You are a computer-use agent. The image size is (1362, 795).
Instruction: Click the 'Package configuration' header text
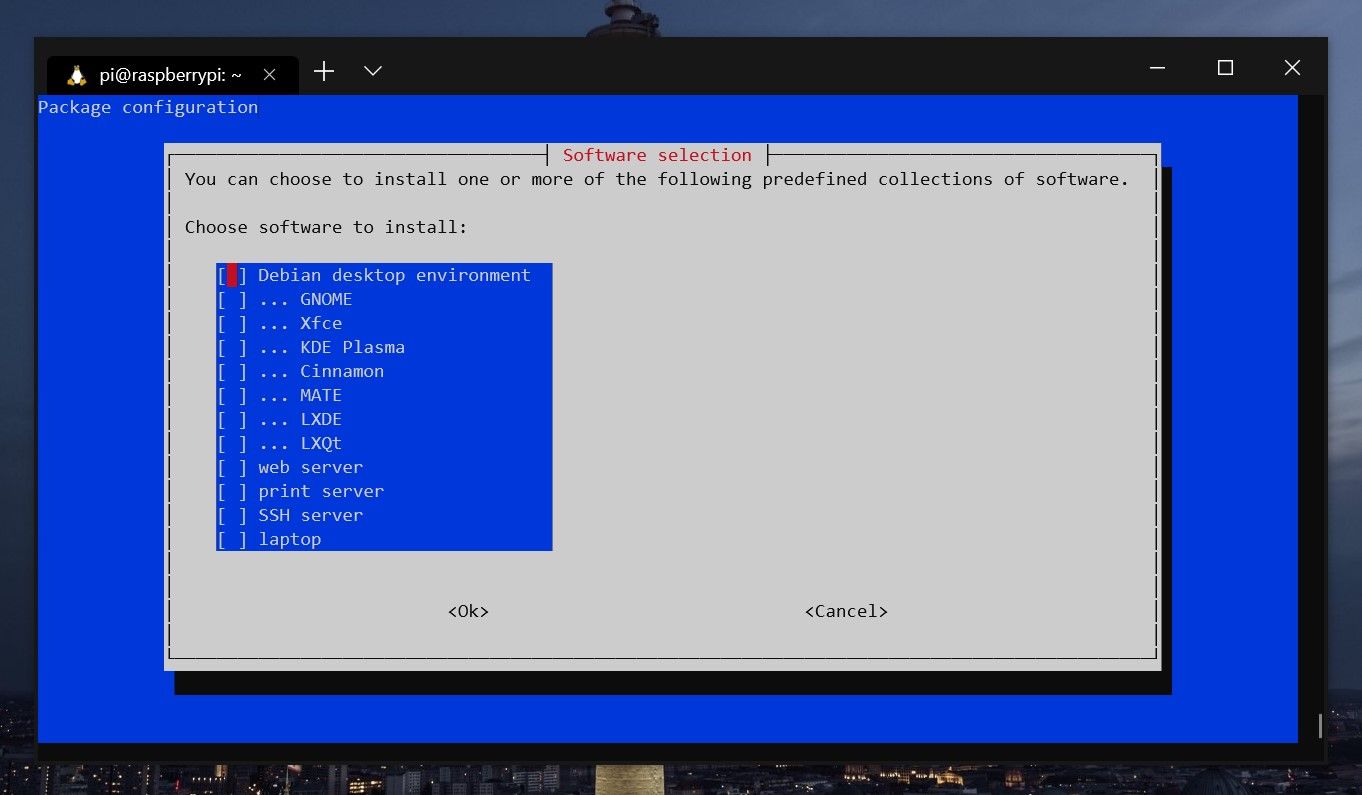148,107
